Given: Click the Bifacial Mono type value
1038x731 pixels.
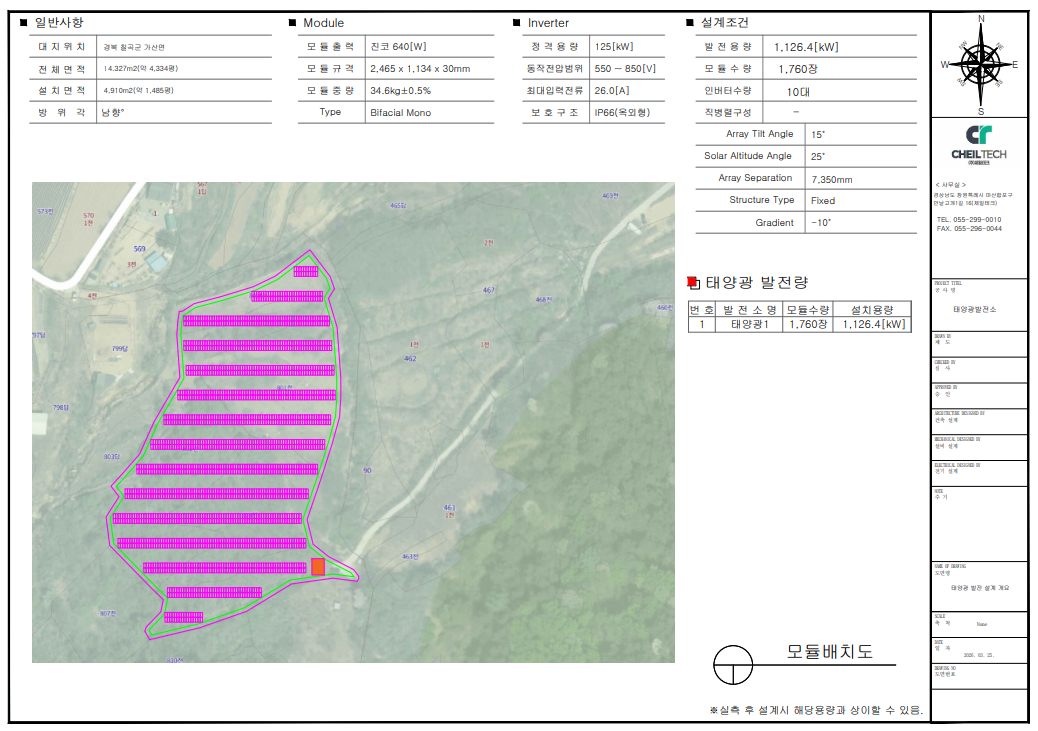Looking at the screenshot, I should point(400,113).
